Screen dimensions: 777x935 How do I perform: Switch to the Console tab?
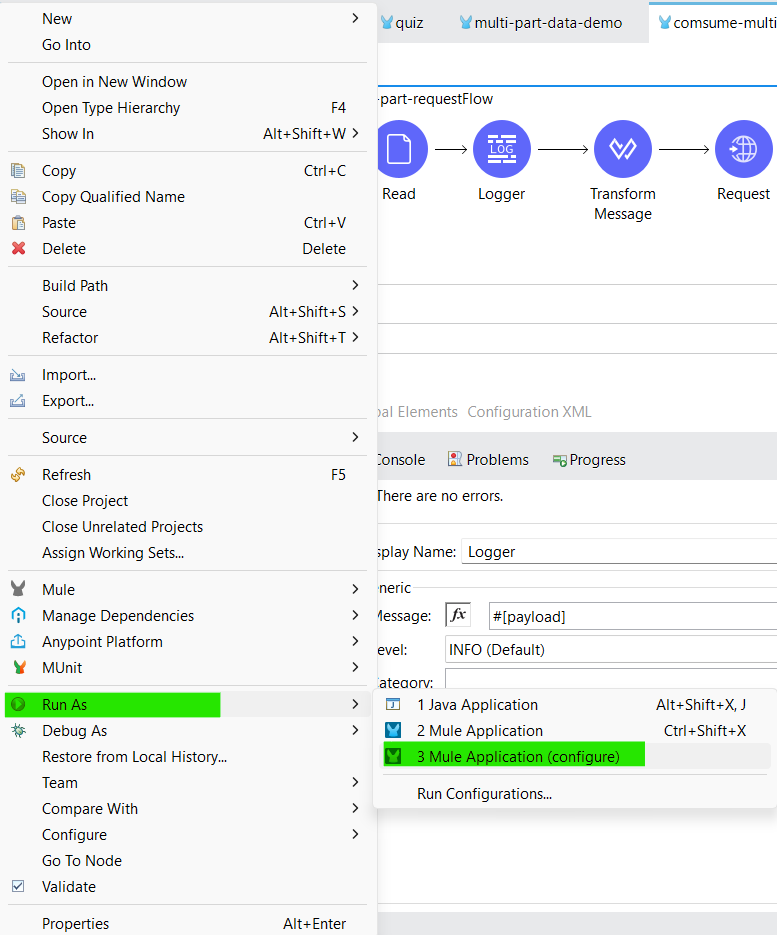click(x=401, y=460)
